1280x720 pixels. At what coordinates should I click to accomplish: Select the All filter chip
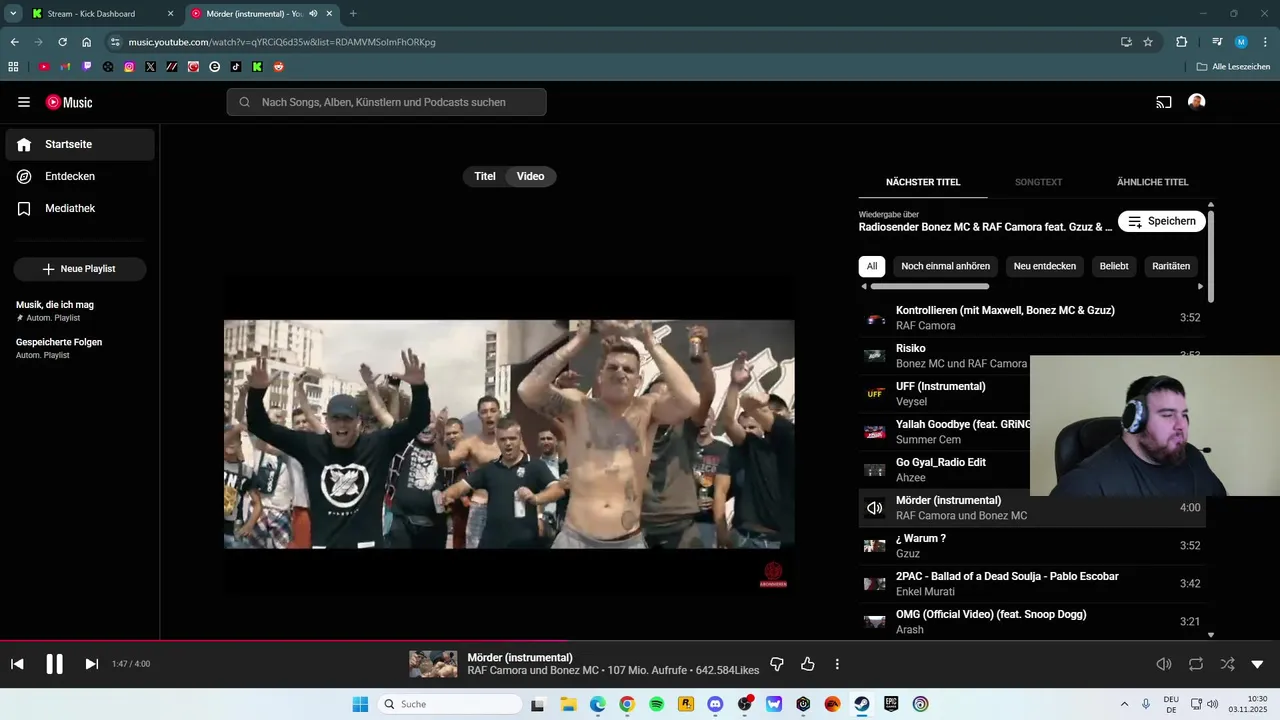872,266
